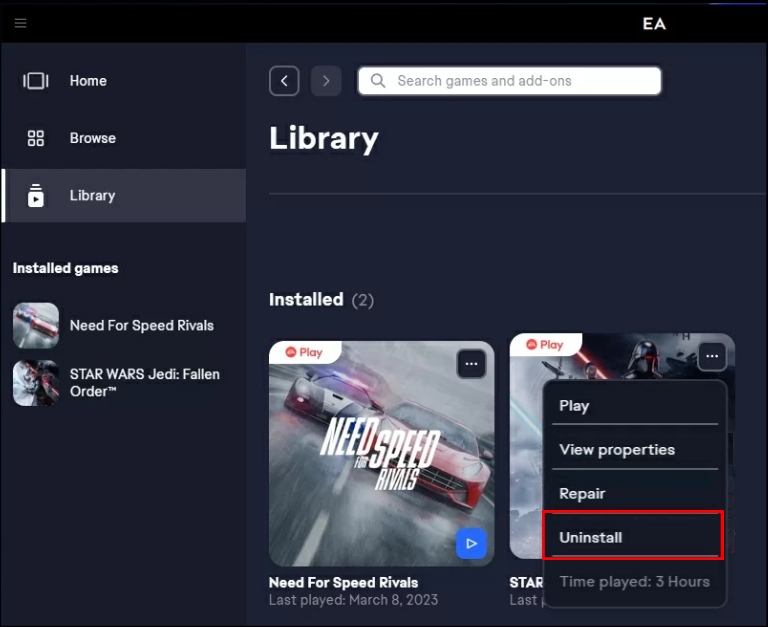Open Browse section in sidebar

pos(93,138)
